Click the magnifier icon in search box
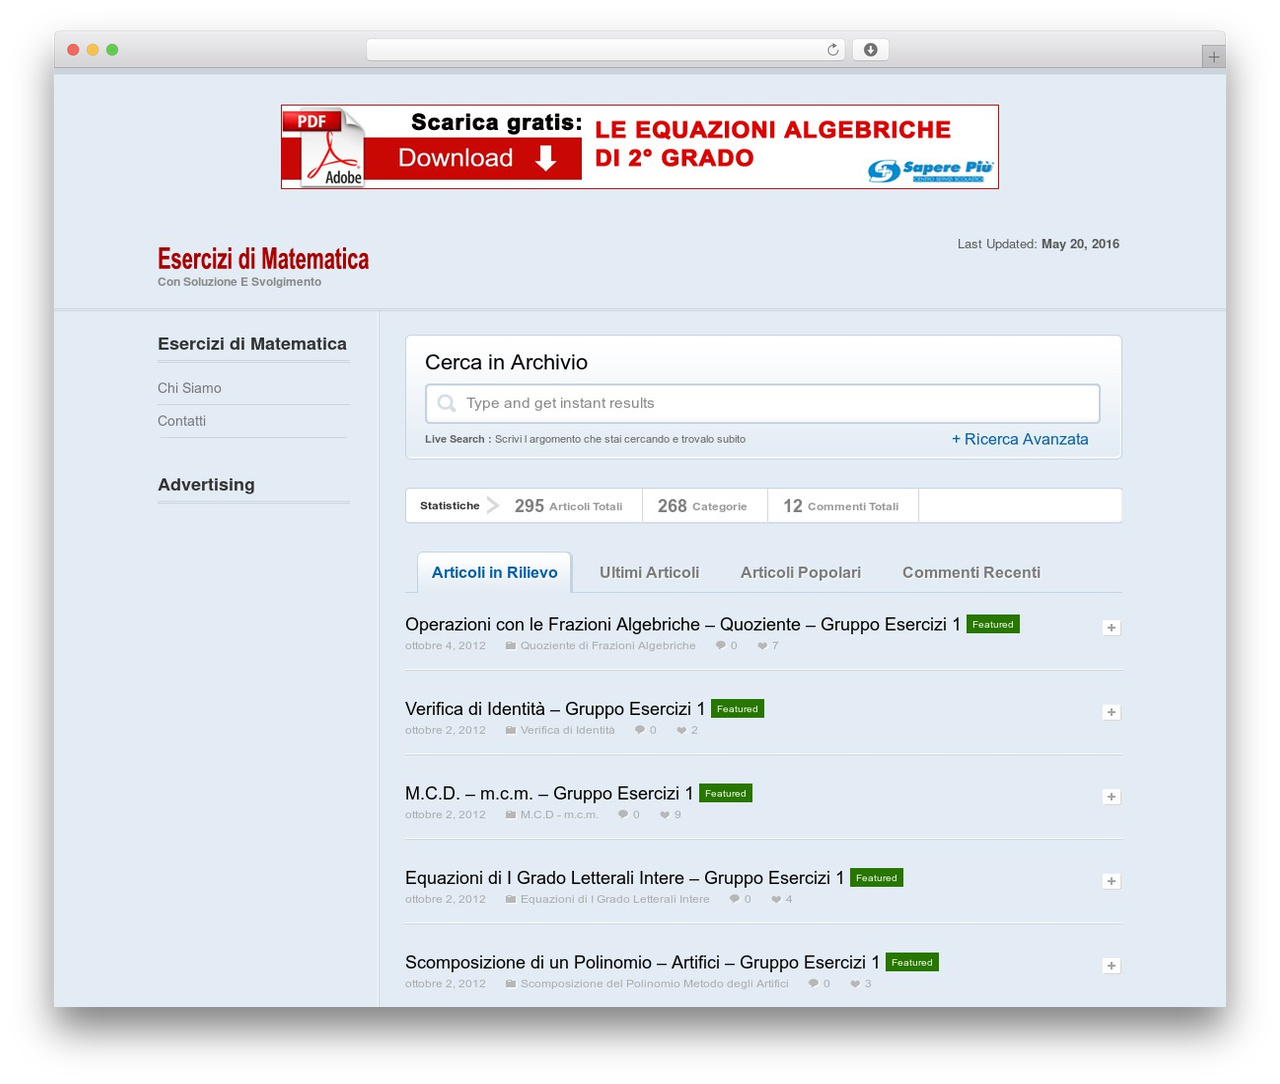Screen dimensions: 1280x1084 pyautogui.click(x=447, y=403)
